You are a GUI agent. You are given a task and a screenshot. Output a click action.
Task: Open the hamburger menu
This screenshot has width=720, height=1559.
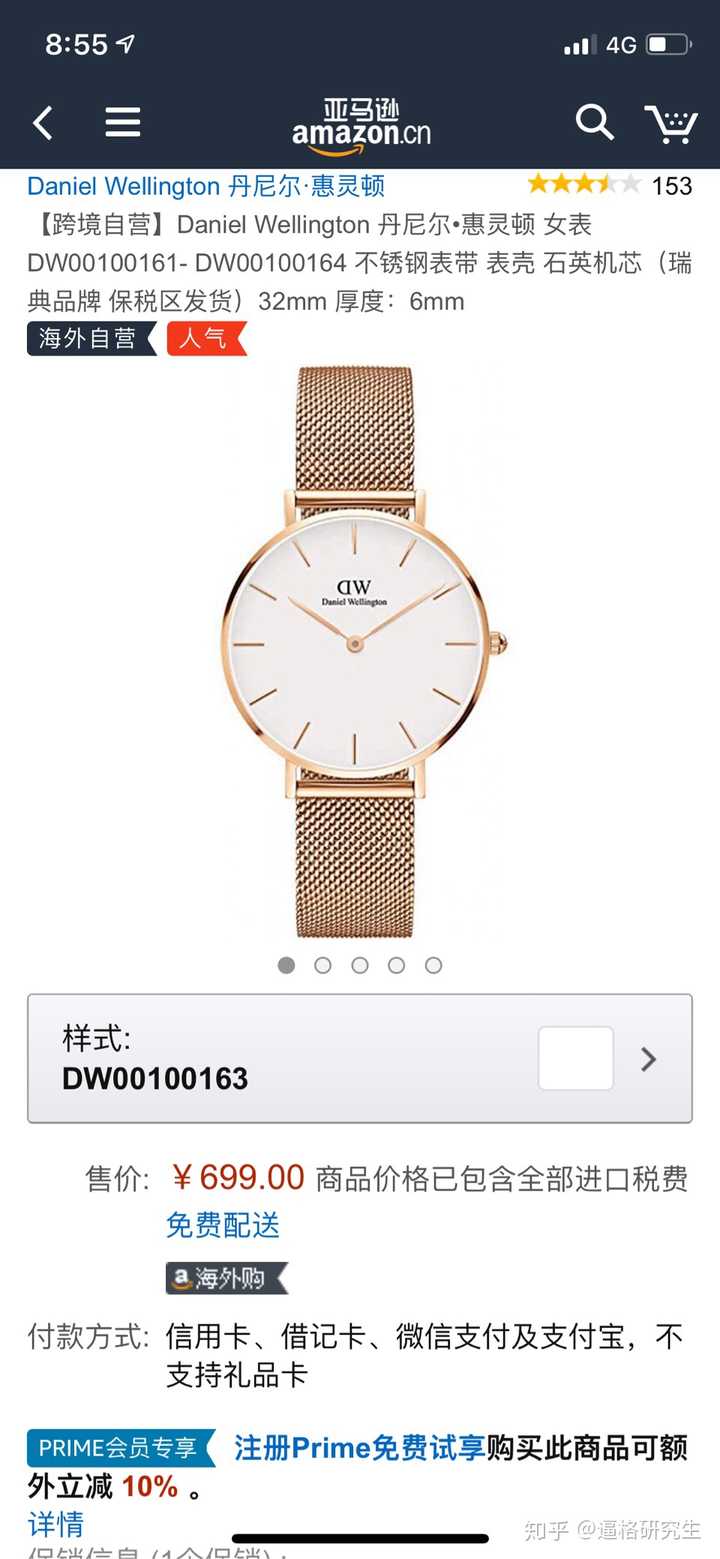coord(123,123)
